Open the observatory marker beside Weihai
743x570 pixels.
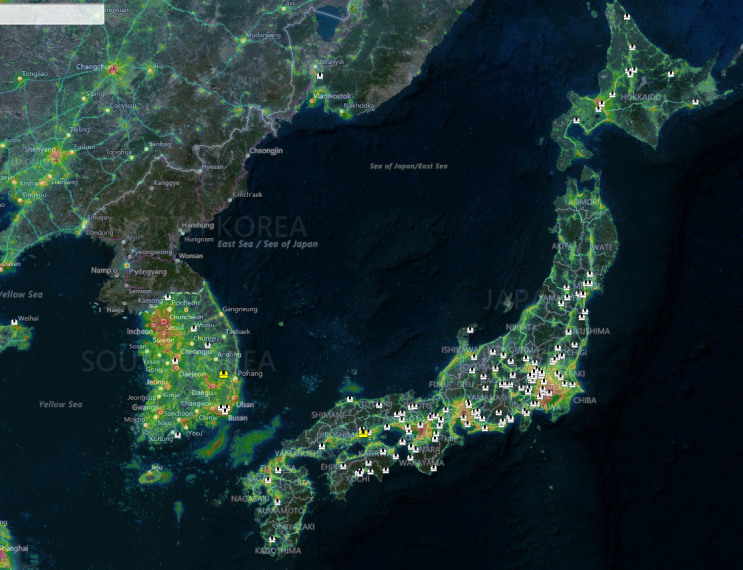(14, 322)
